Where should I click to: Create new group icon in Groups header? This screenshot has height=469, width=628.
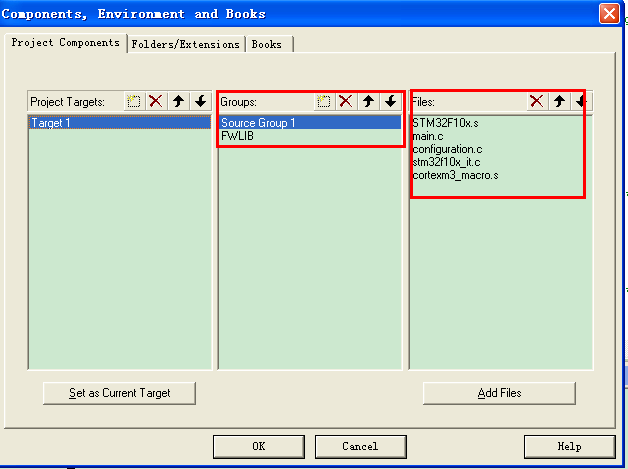pos(323,101)
